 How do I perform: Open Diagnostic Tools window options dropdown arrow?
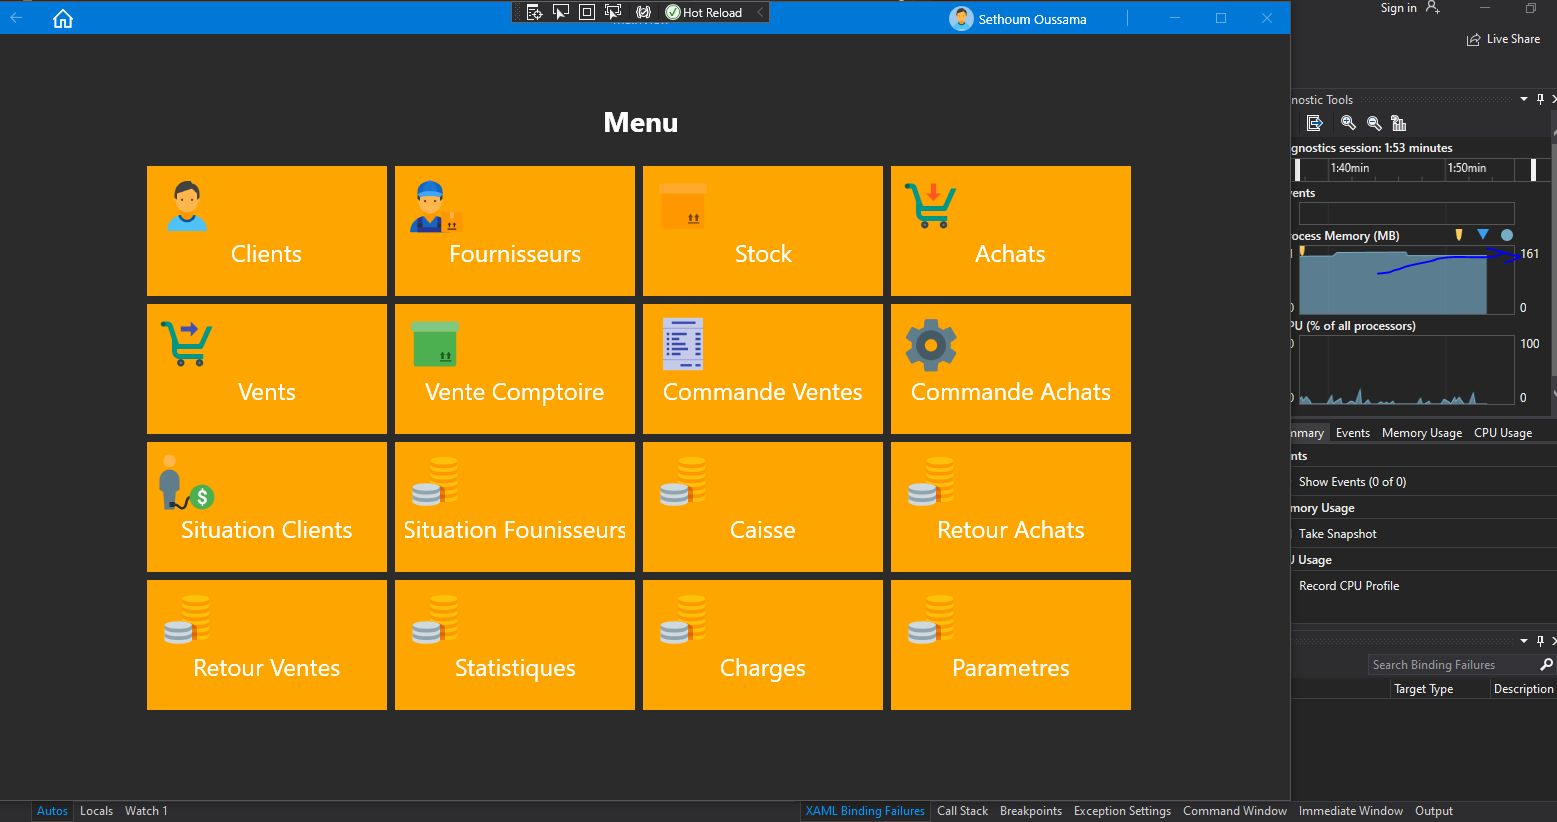1524,99
